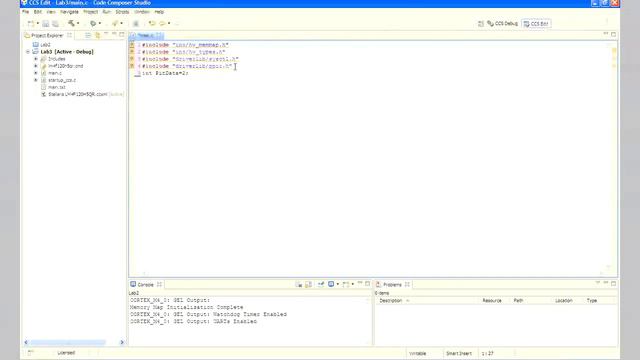Viewport: 640px width, 360px height.
Task: Minimize the editor area
Action: pyautogui.click(x=606, y=34)
